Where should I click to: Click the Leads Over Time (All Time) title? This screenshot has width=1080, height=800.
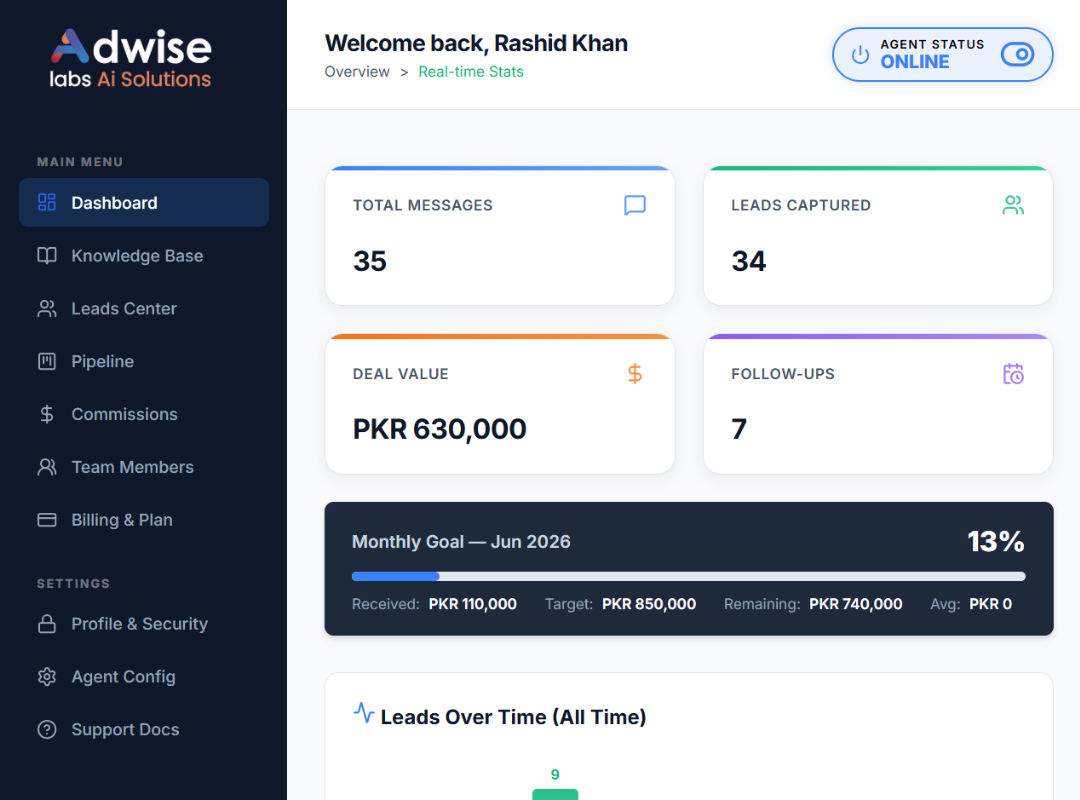(513, 717)
